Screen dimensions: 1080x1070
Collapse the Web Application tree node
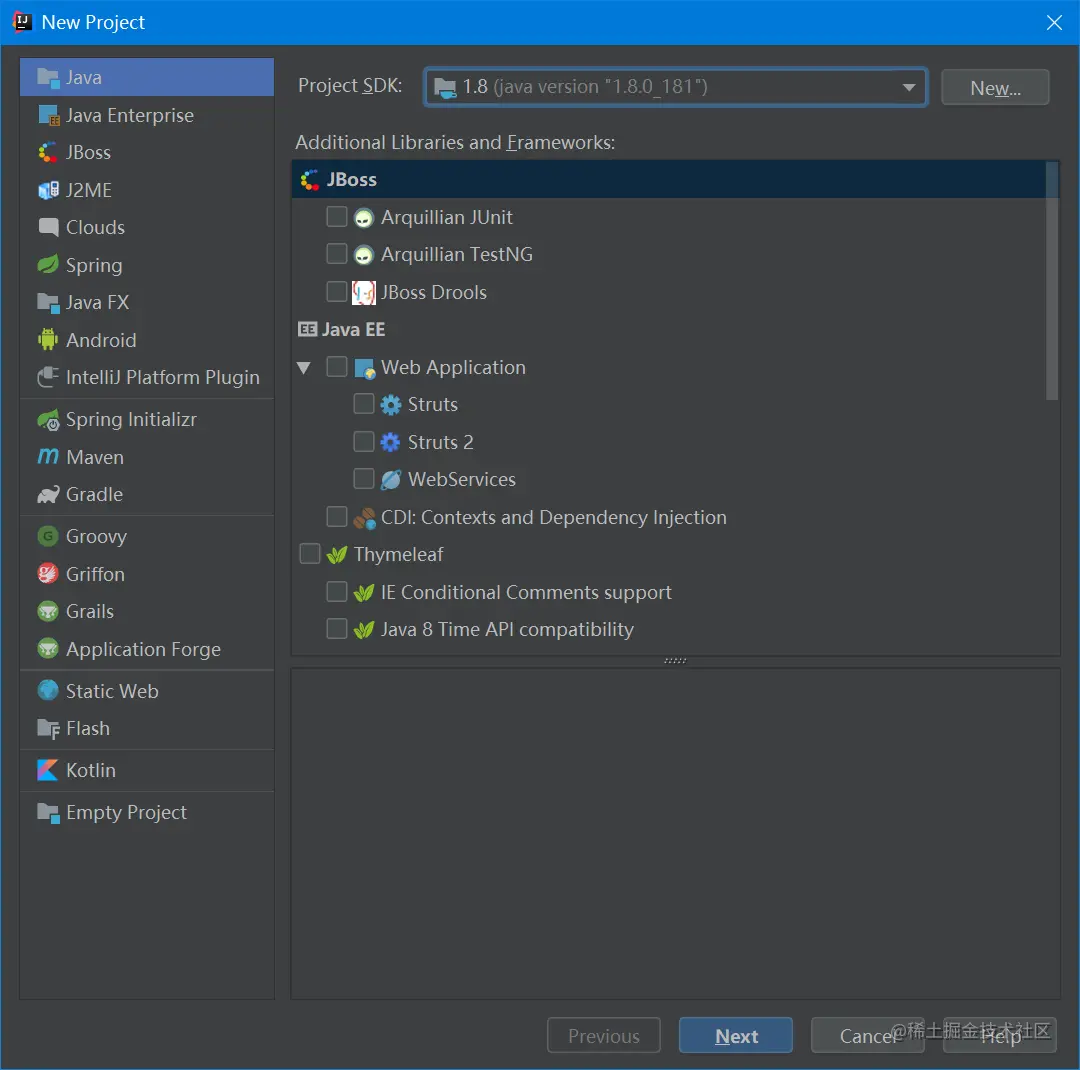tap(304, 367)
